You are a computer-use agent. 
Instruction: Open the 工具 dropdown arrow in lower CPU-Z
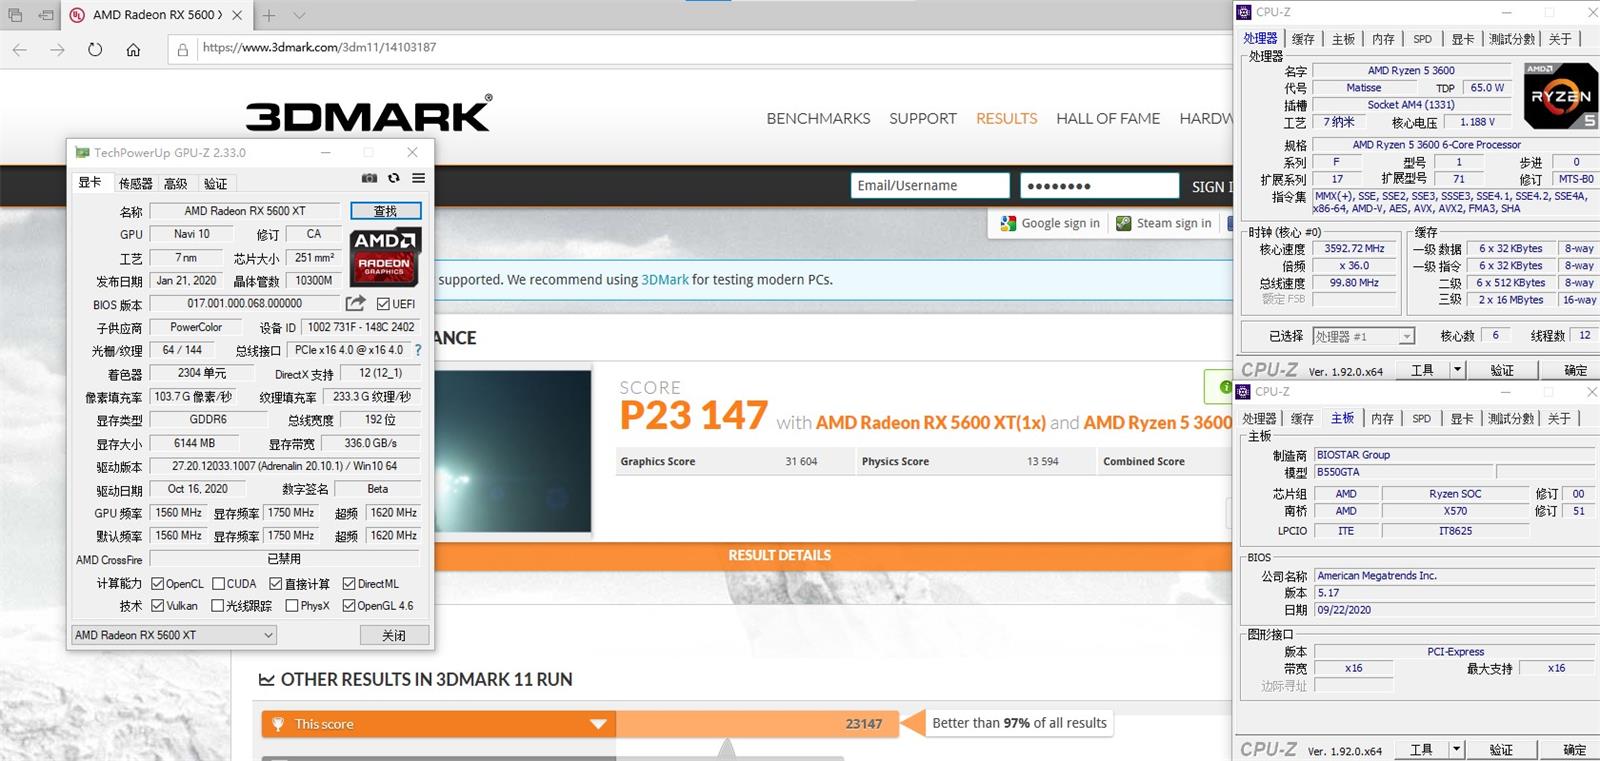(x=1457, y=749)
